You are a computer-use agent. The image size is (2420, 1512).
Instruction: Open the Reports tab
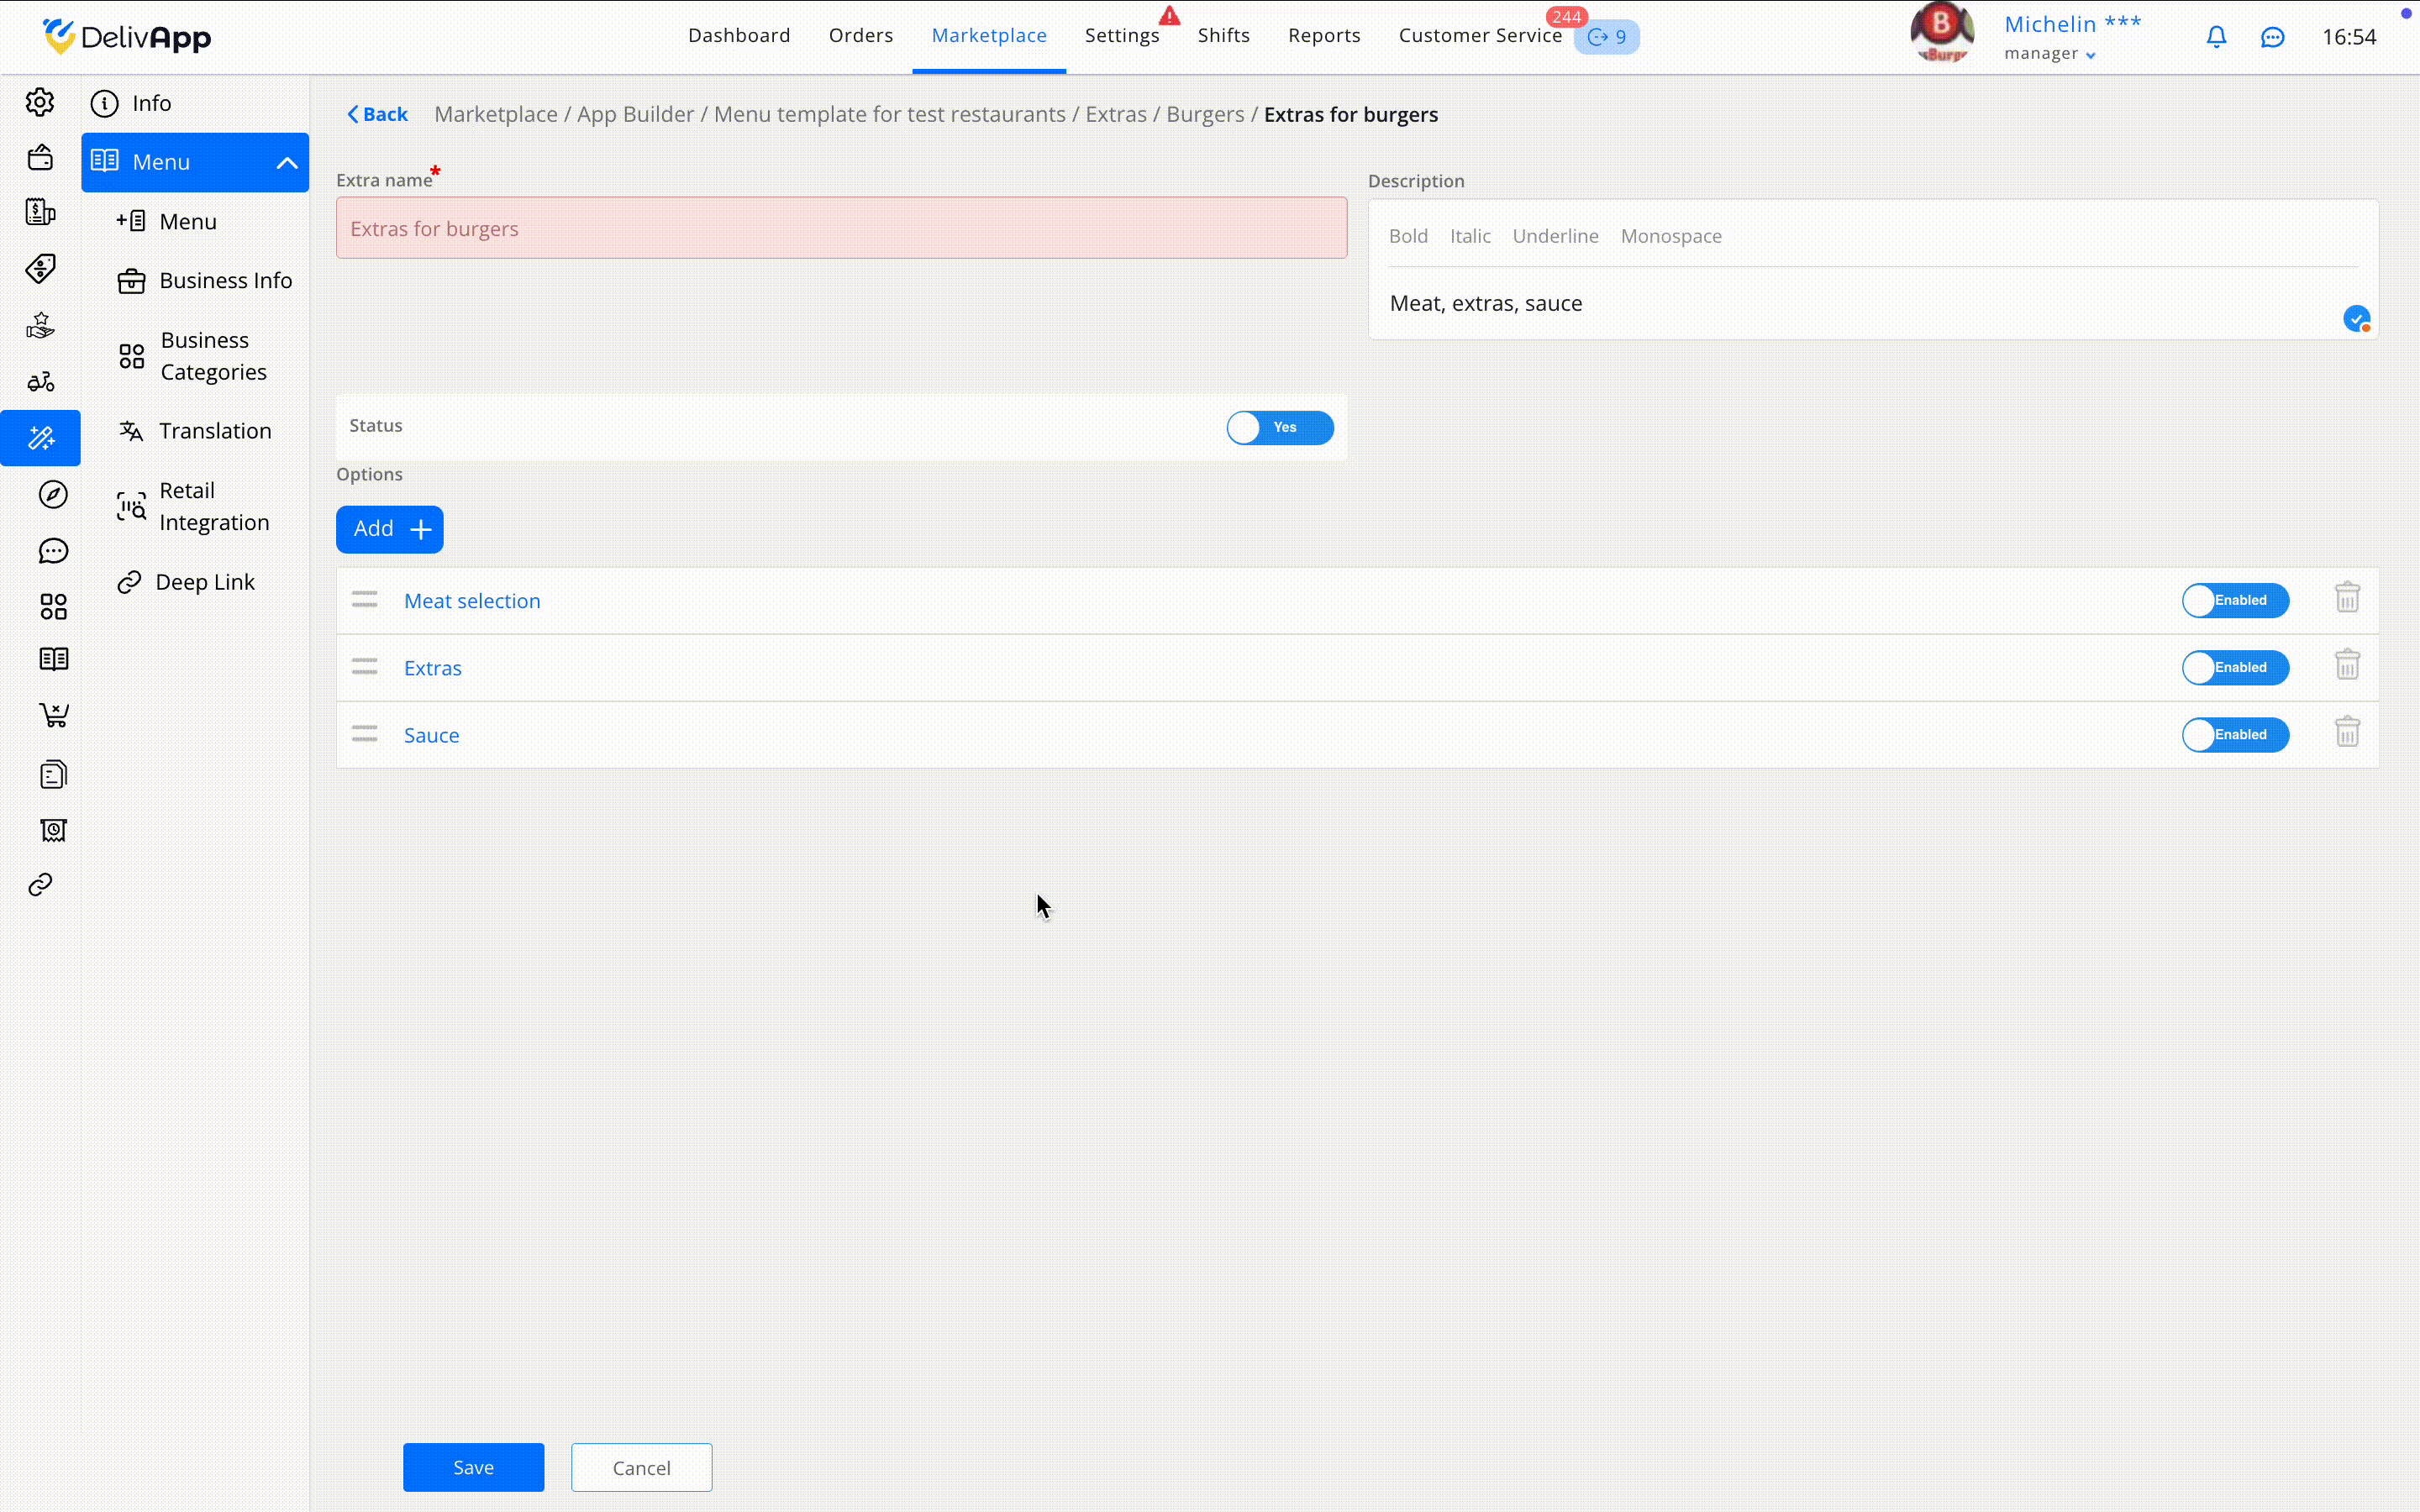pyautogui.click(x=1323, y=36)
